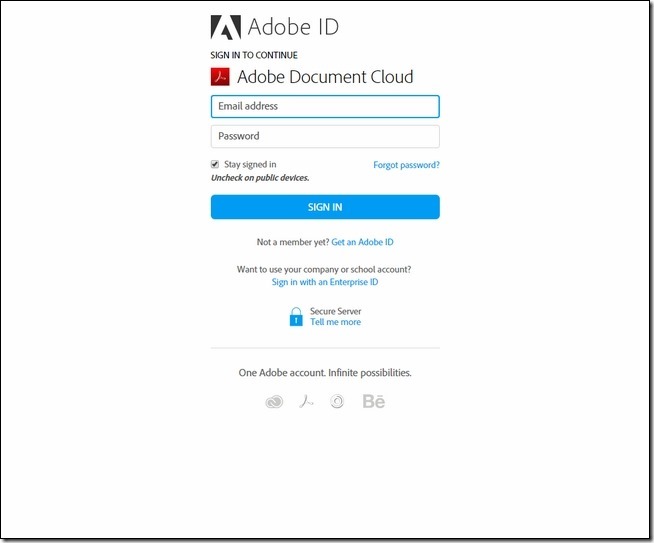Open the Tell me more link
Image resolution: width=654 pixels, height=543 pixels.
point(336,322)
